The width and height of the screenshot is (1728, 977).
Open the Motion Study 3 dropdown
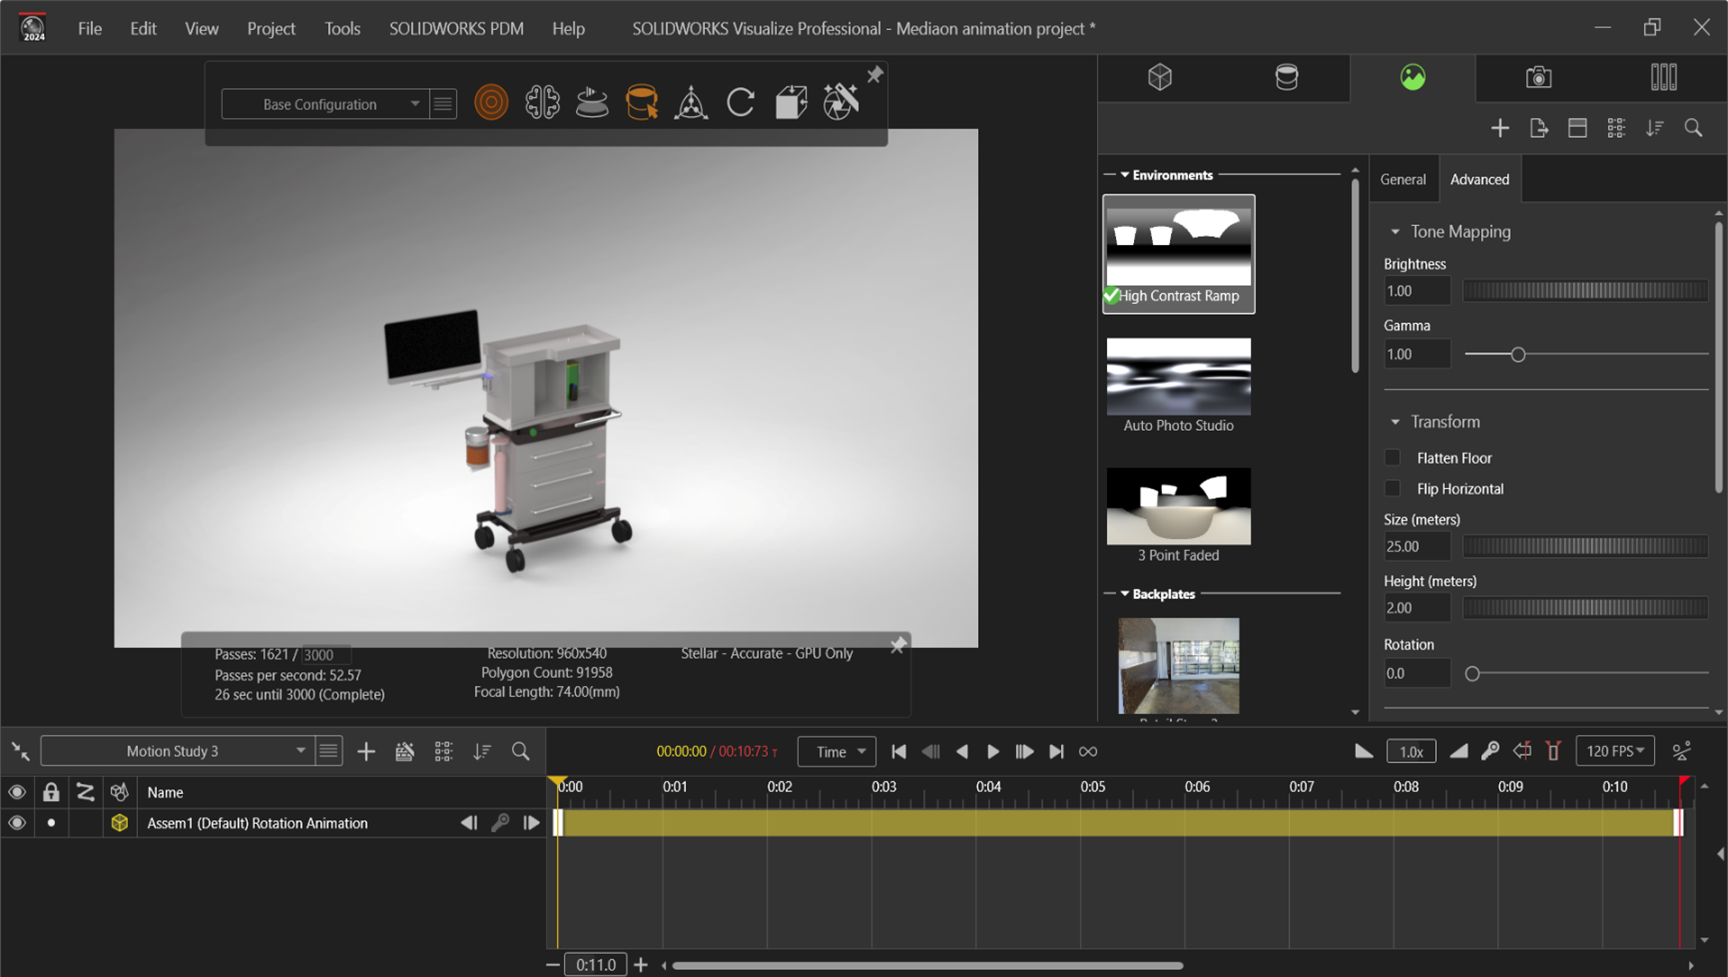point(175,751)
